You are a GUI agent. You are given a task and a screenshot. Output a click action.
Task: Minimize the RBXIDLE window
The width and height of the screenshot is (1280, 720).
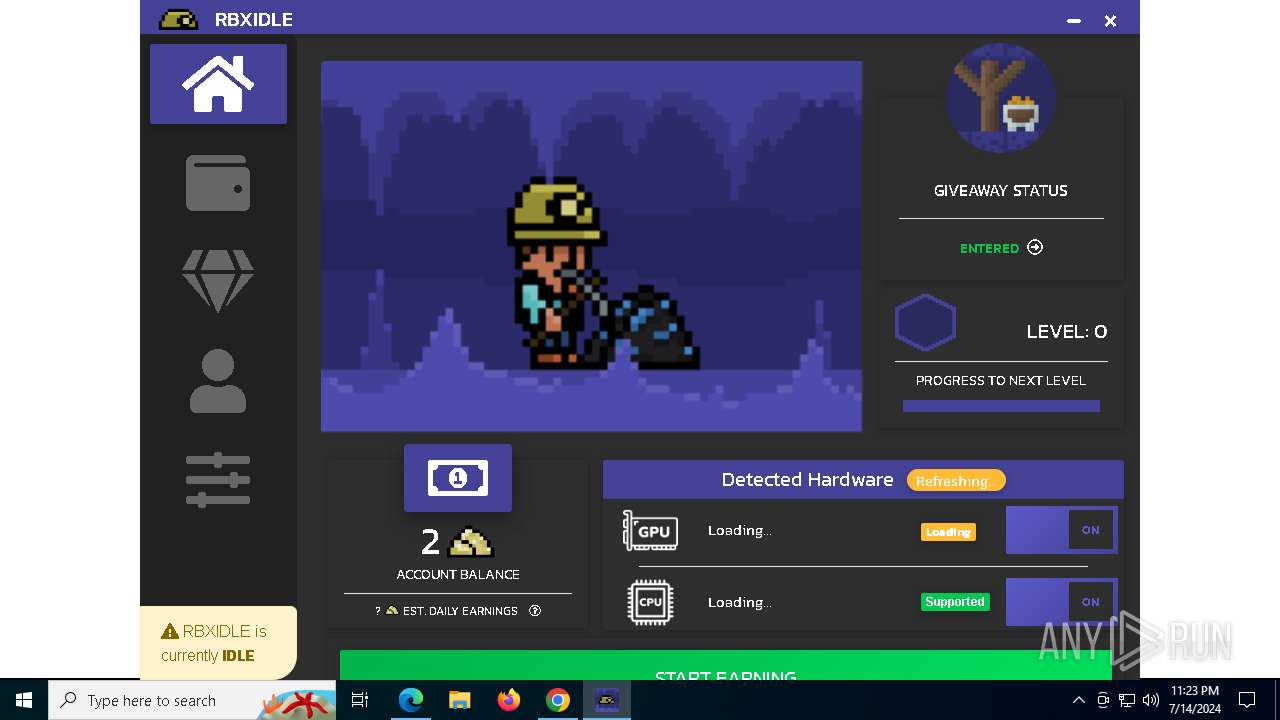coord(1074,20)
